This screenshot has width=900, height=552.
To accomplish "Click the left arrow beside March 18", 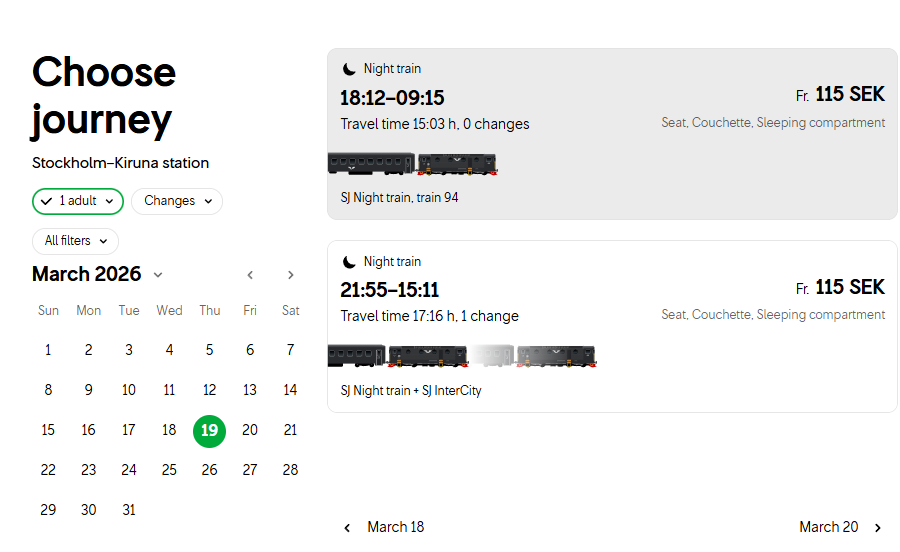I will point(347,528).
